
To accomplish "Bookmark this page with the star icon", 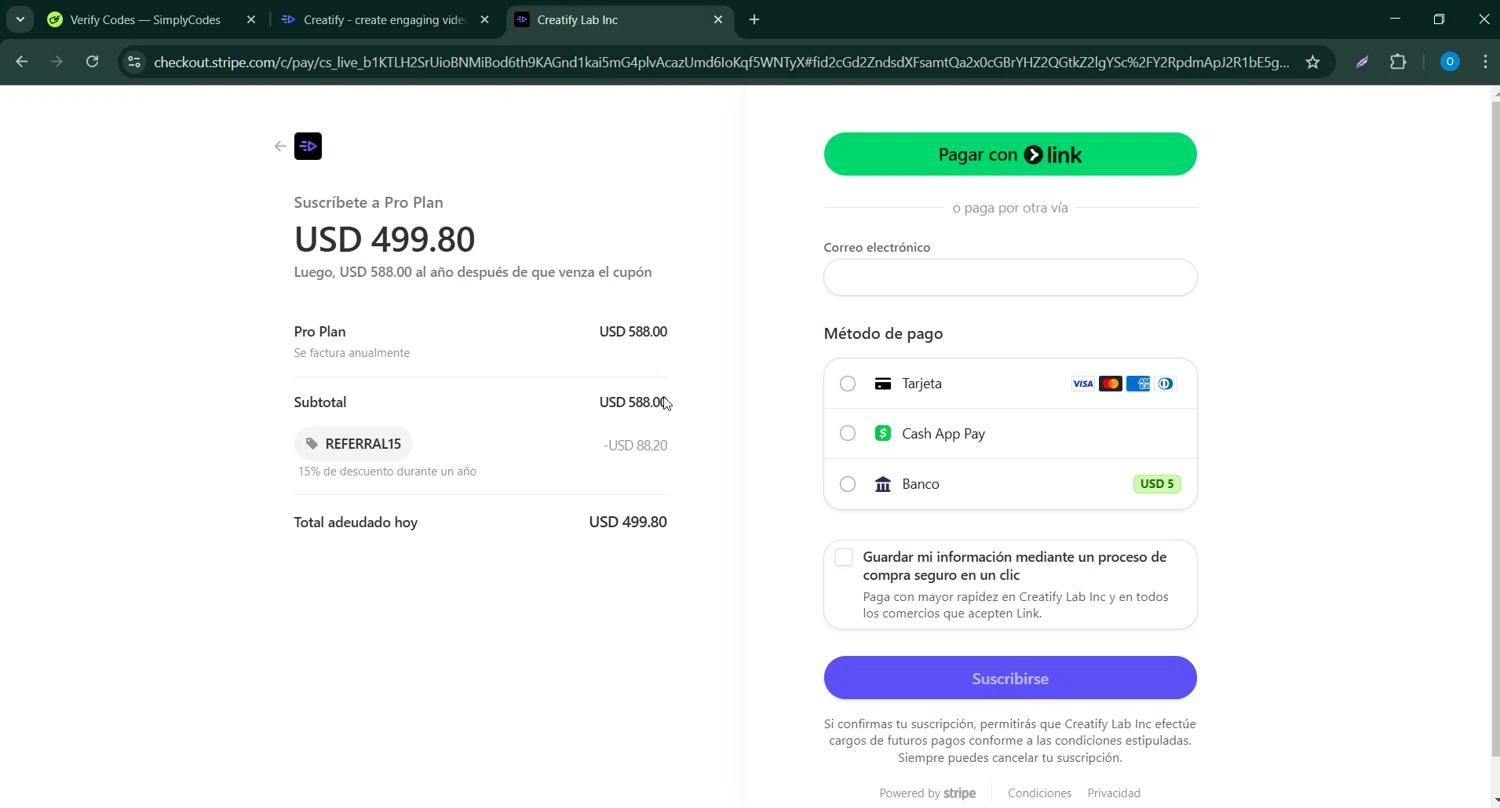I will click(x=1313, y=62).
